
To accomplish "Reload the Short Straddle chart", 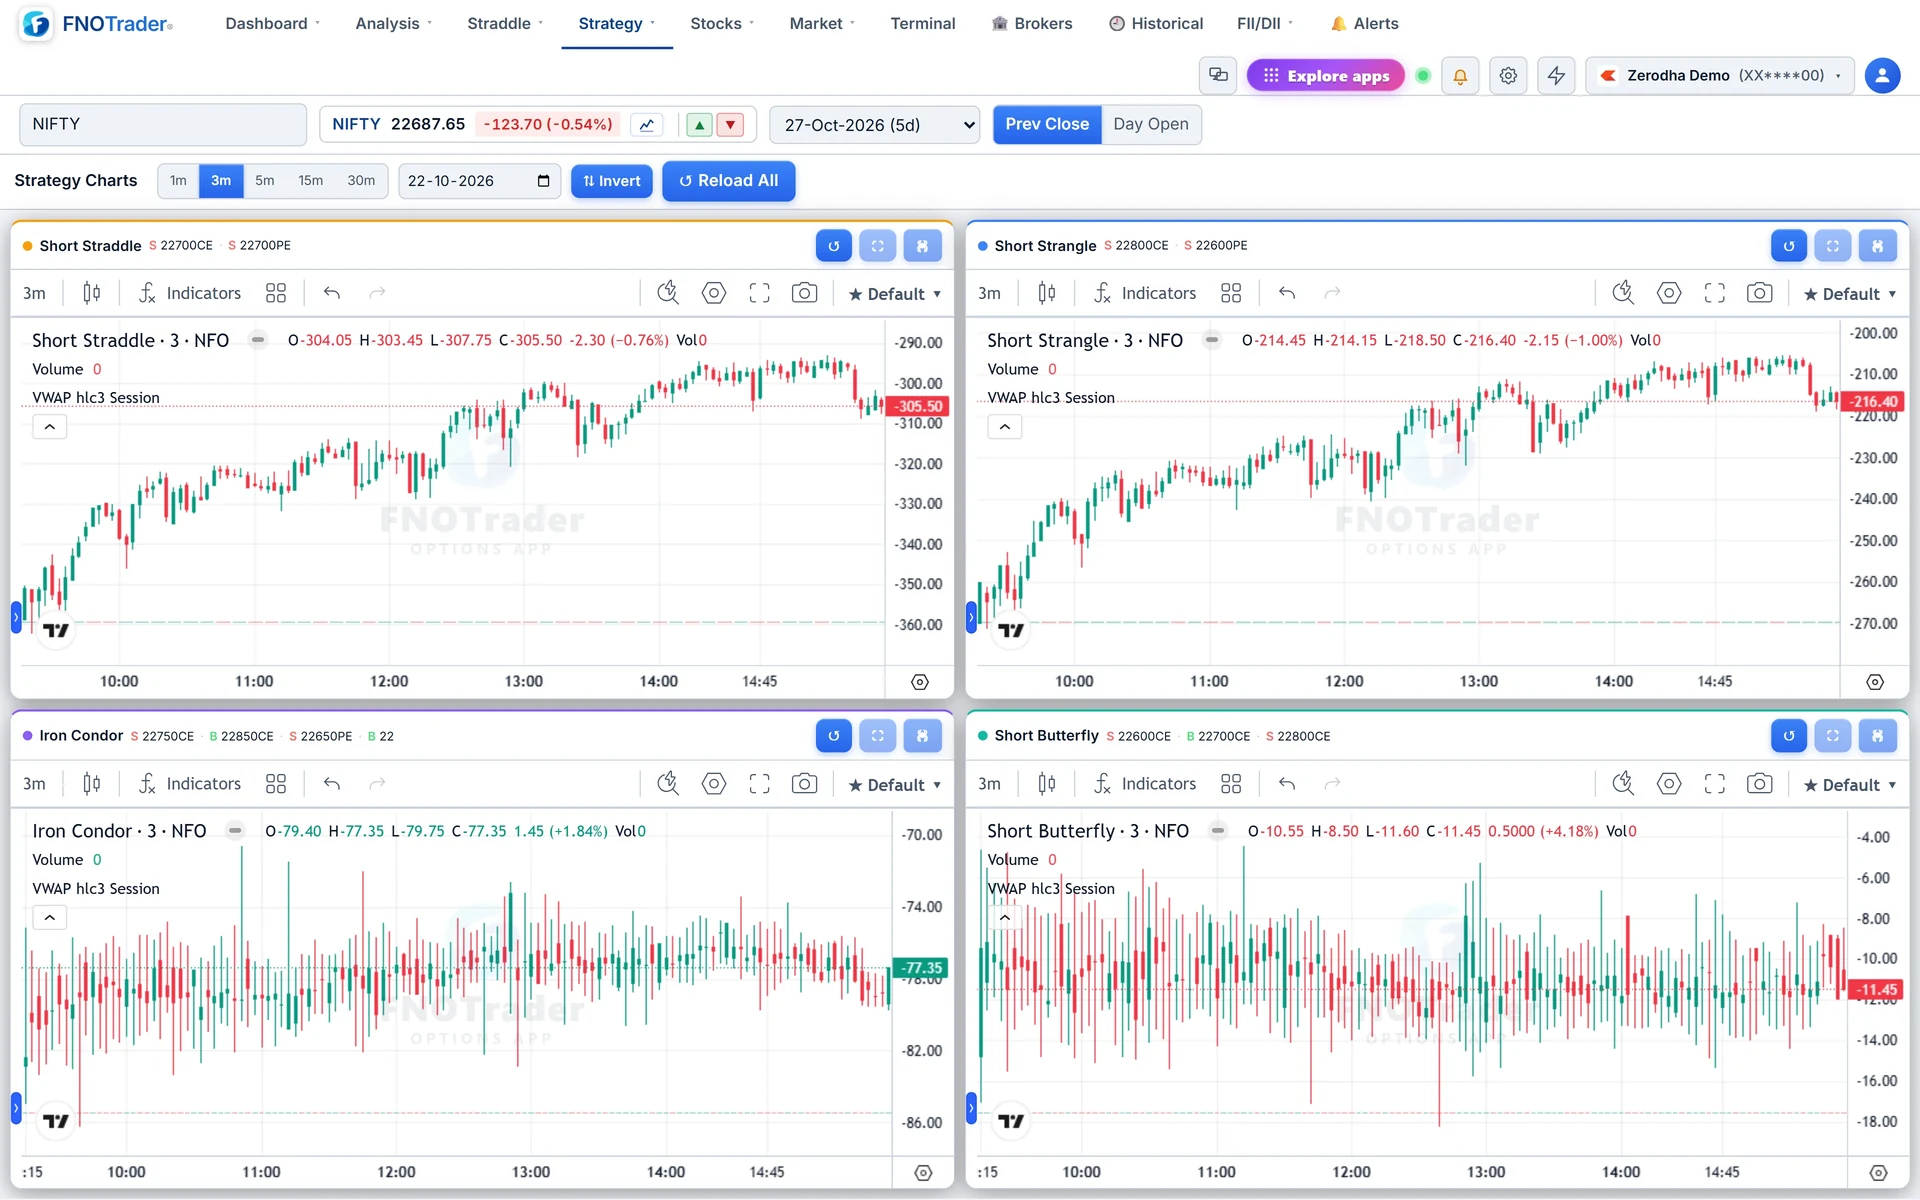I will coord(833,246).
